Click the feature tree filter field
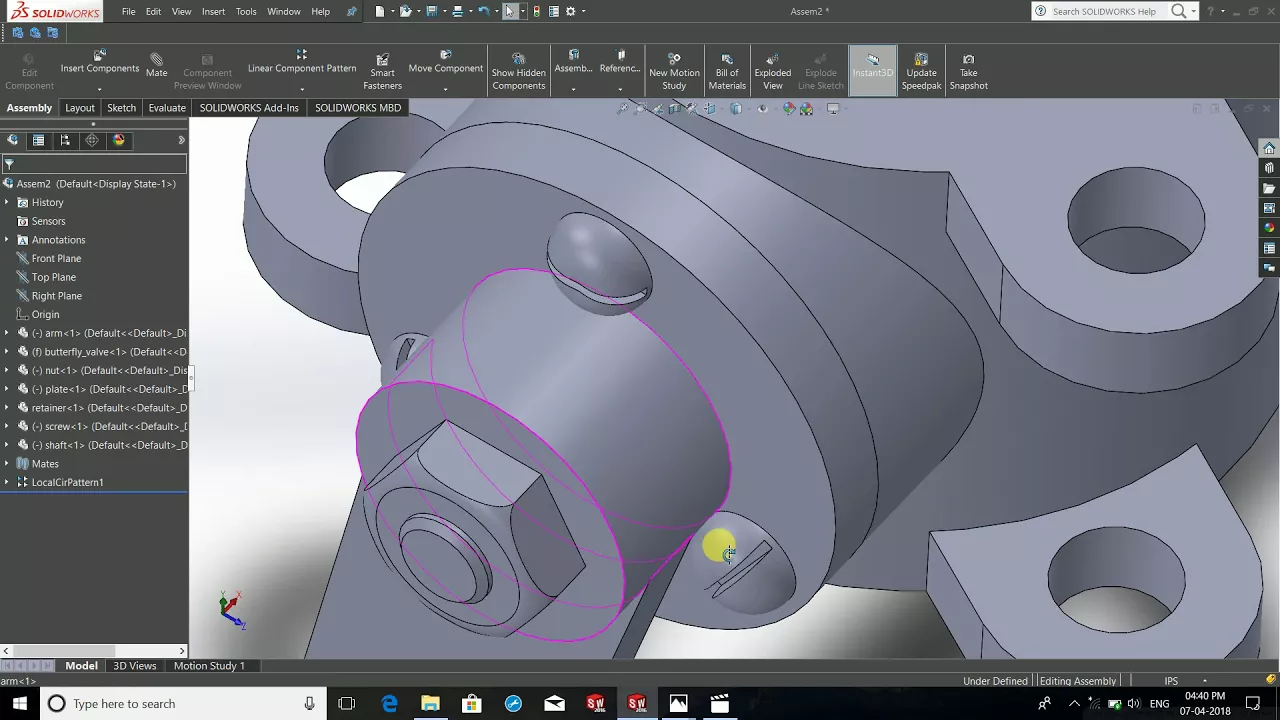This screenshot has width=1280, height=720. [95, 164]
